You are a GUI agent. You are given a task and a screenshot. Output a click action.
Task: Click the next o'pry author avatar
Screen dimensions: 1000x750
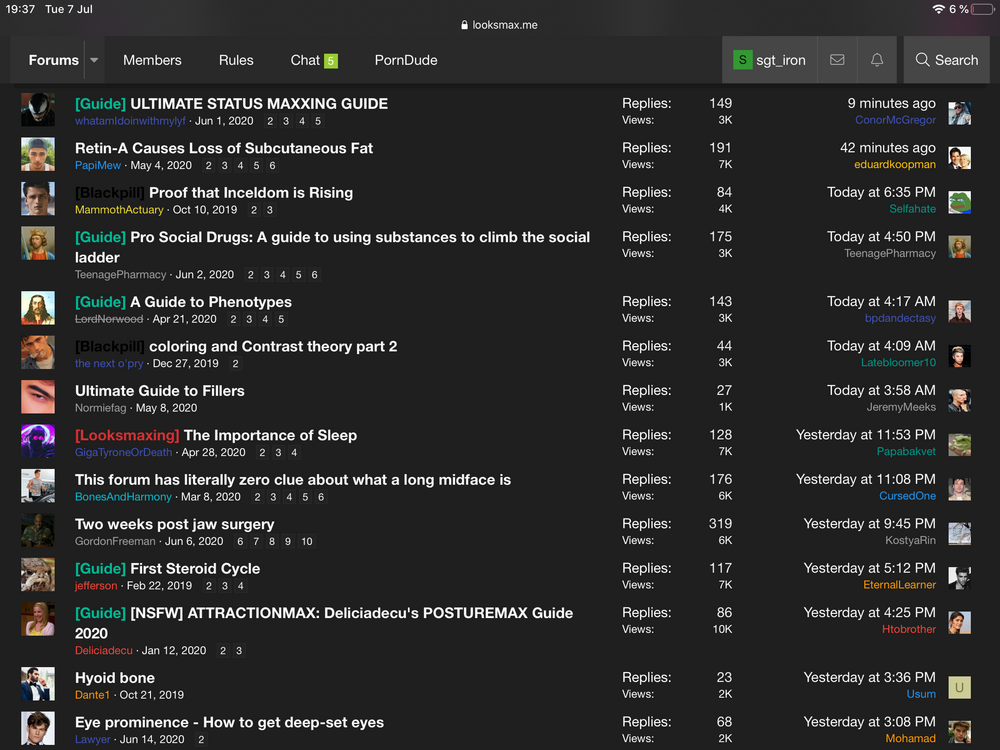(38, 353)
